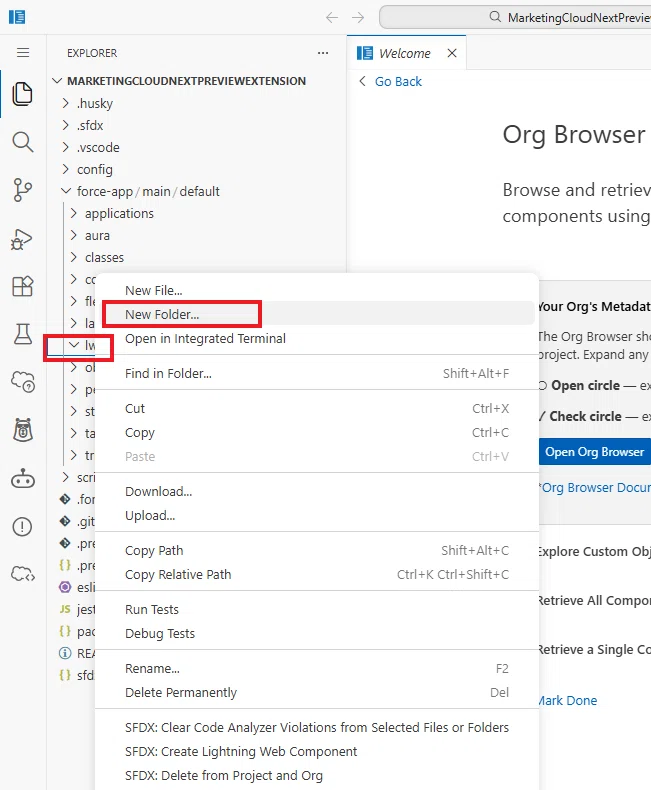Click the Go Back link

[398, 82]
